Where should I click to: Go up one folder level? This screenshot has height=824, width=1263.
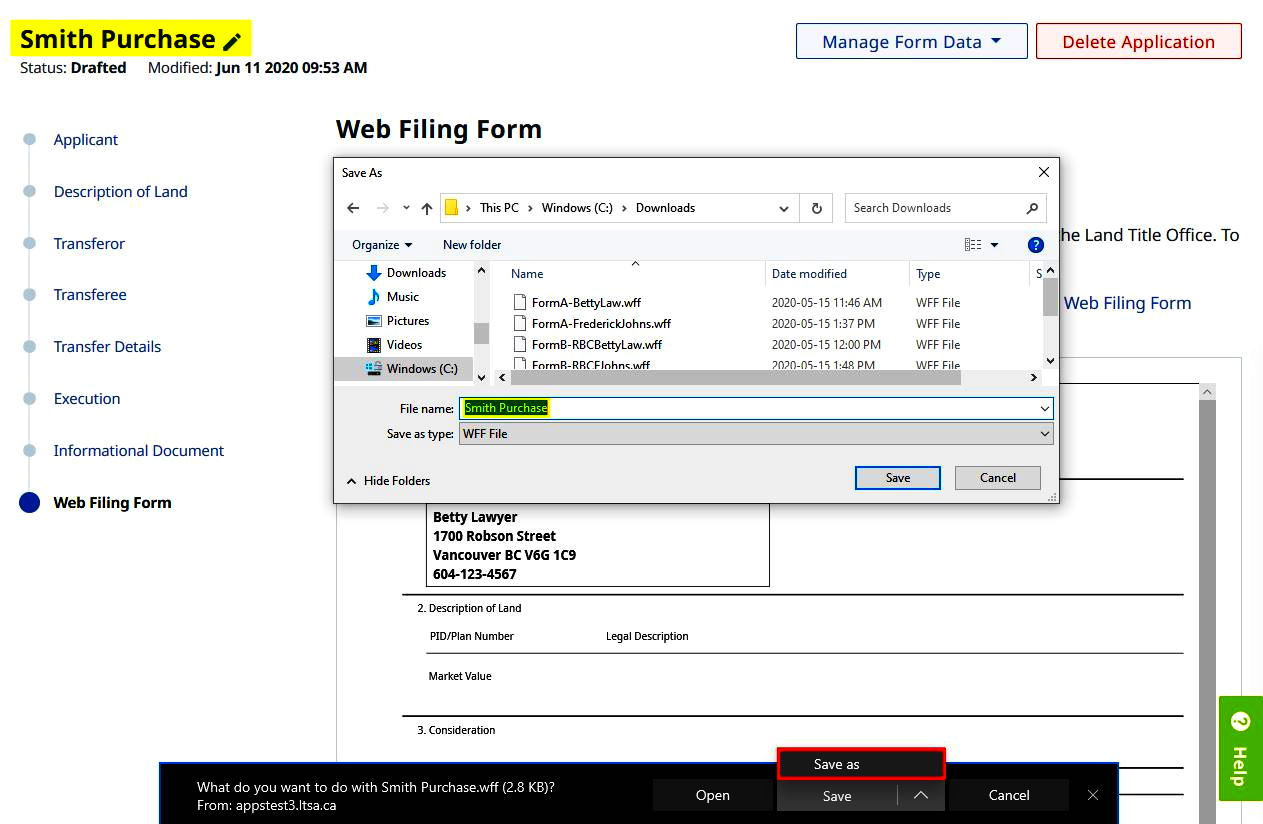click(427, 208)
